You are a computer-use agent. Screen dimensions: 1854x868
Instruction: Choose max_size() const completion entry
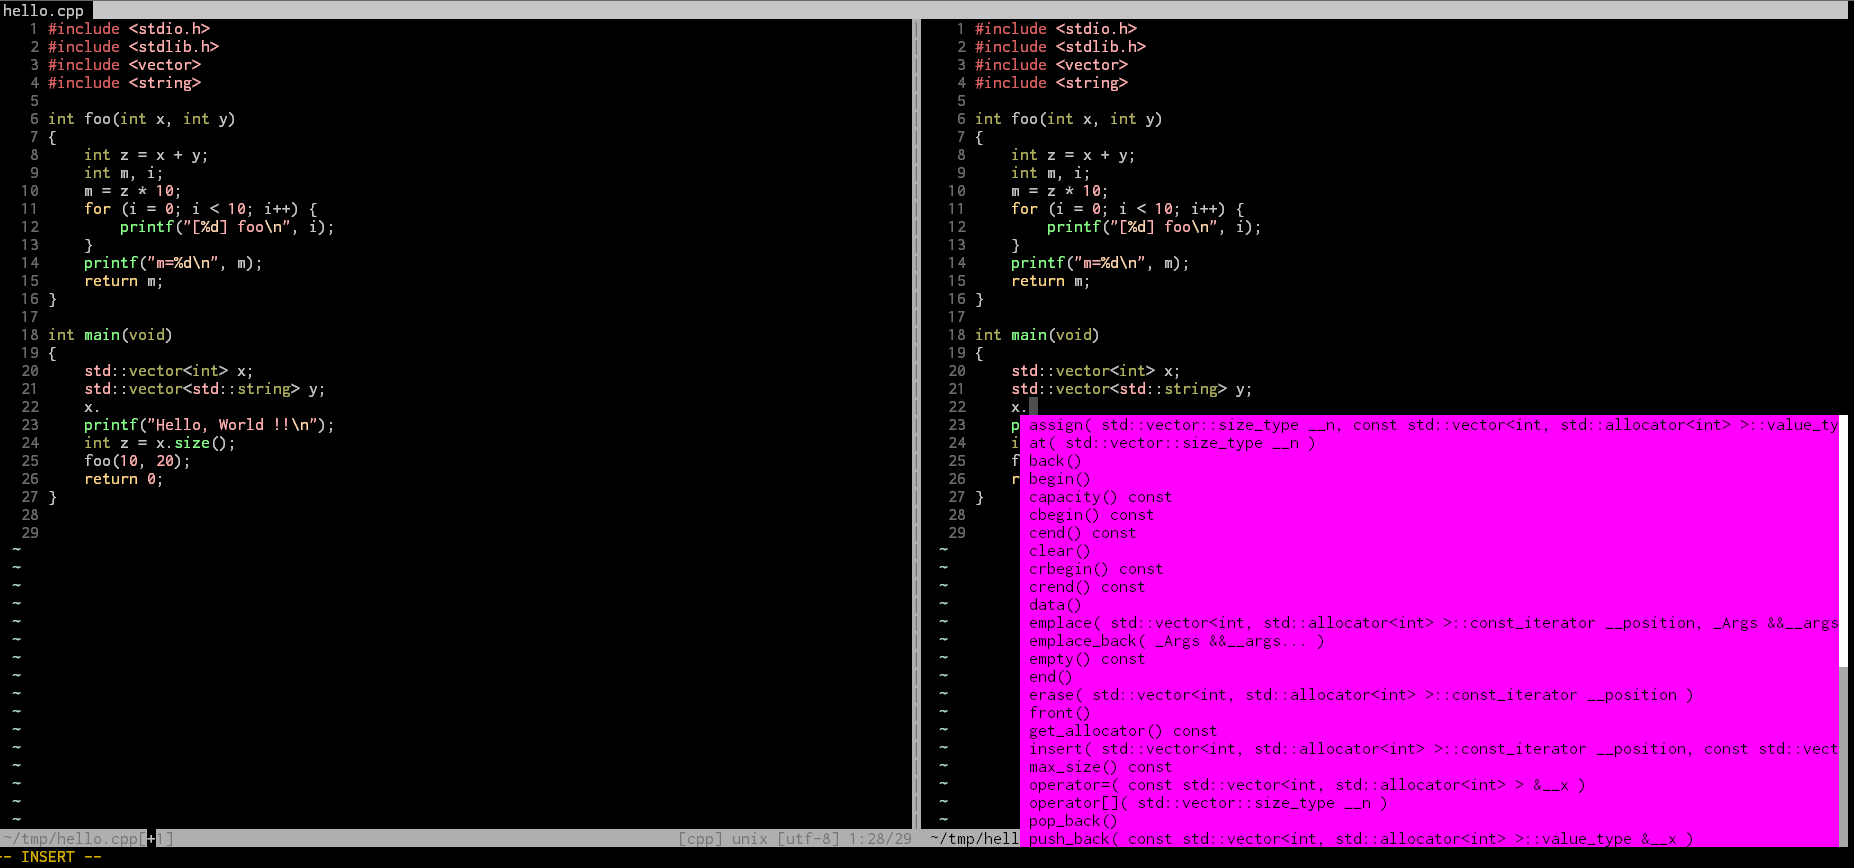1429,767
